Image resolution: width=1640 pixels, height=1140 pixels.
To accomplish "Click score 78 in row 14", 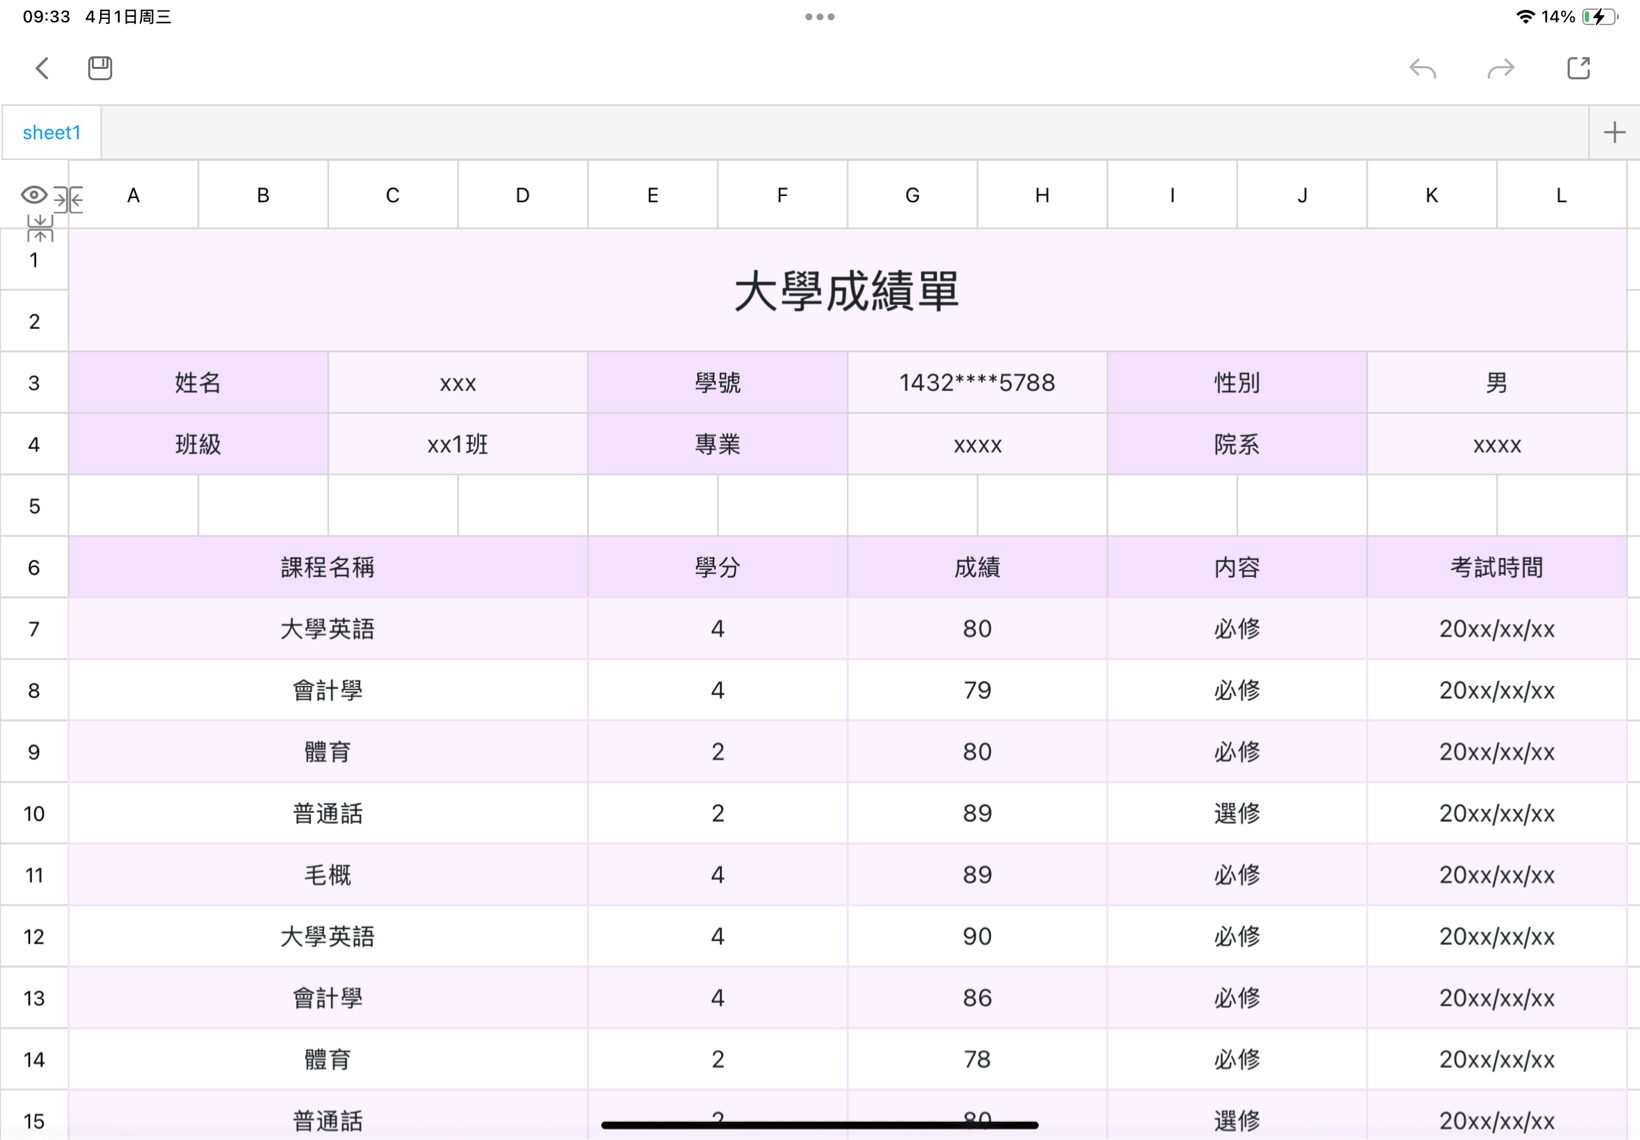I will (977, 1059).
